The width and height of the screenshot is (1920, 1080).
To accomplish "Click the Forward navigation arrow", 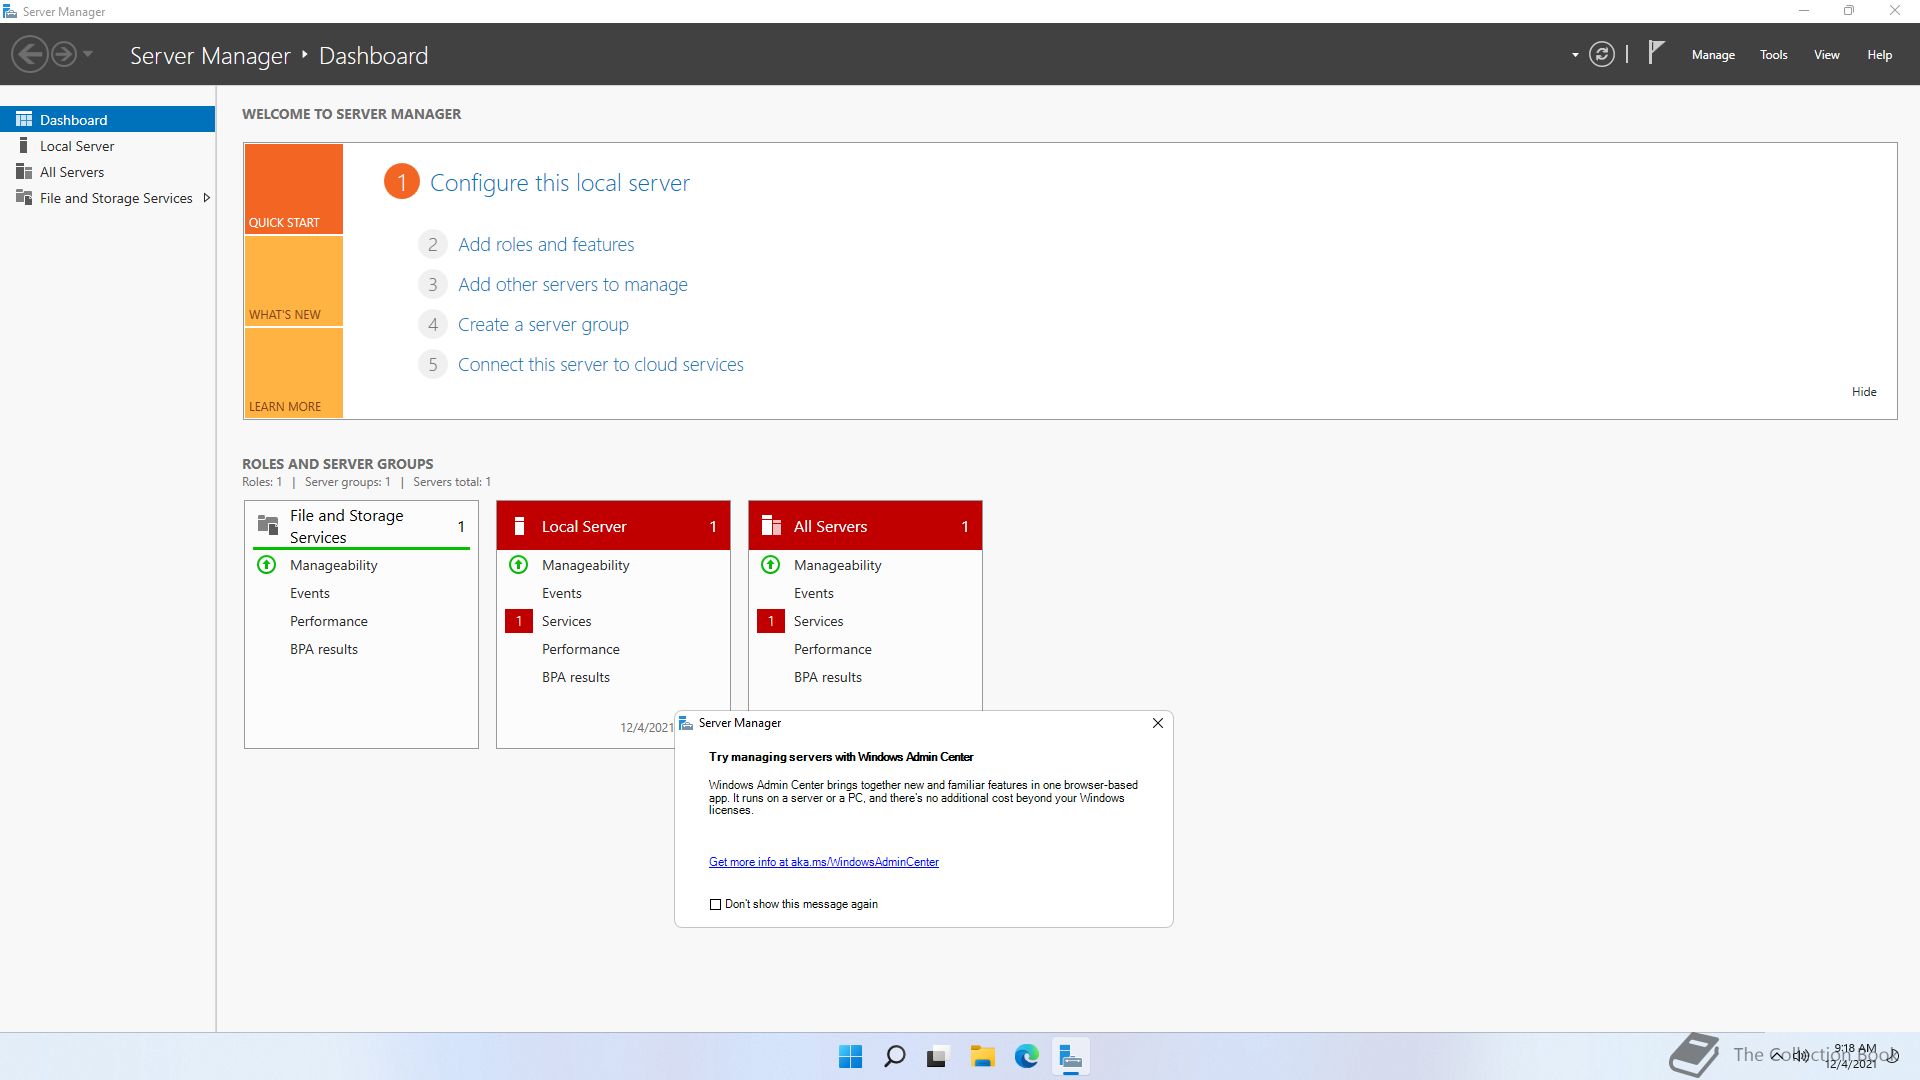I will point(63,54).
